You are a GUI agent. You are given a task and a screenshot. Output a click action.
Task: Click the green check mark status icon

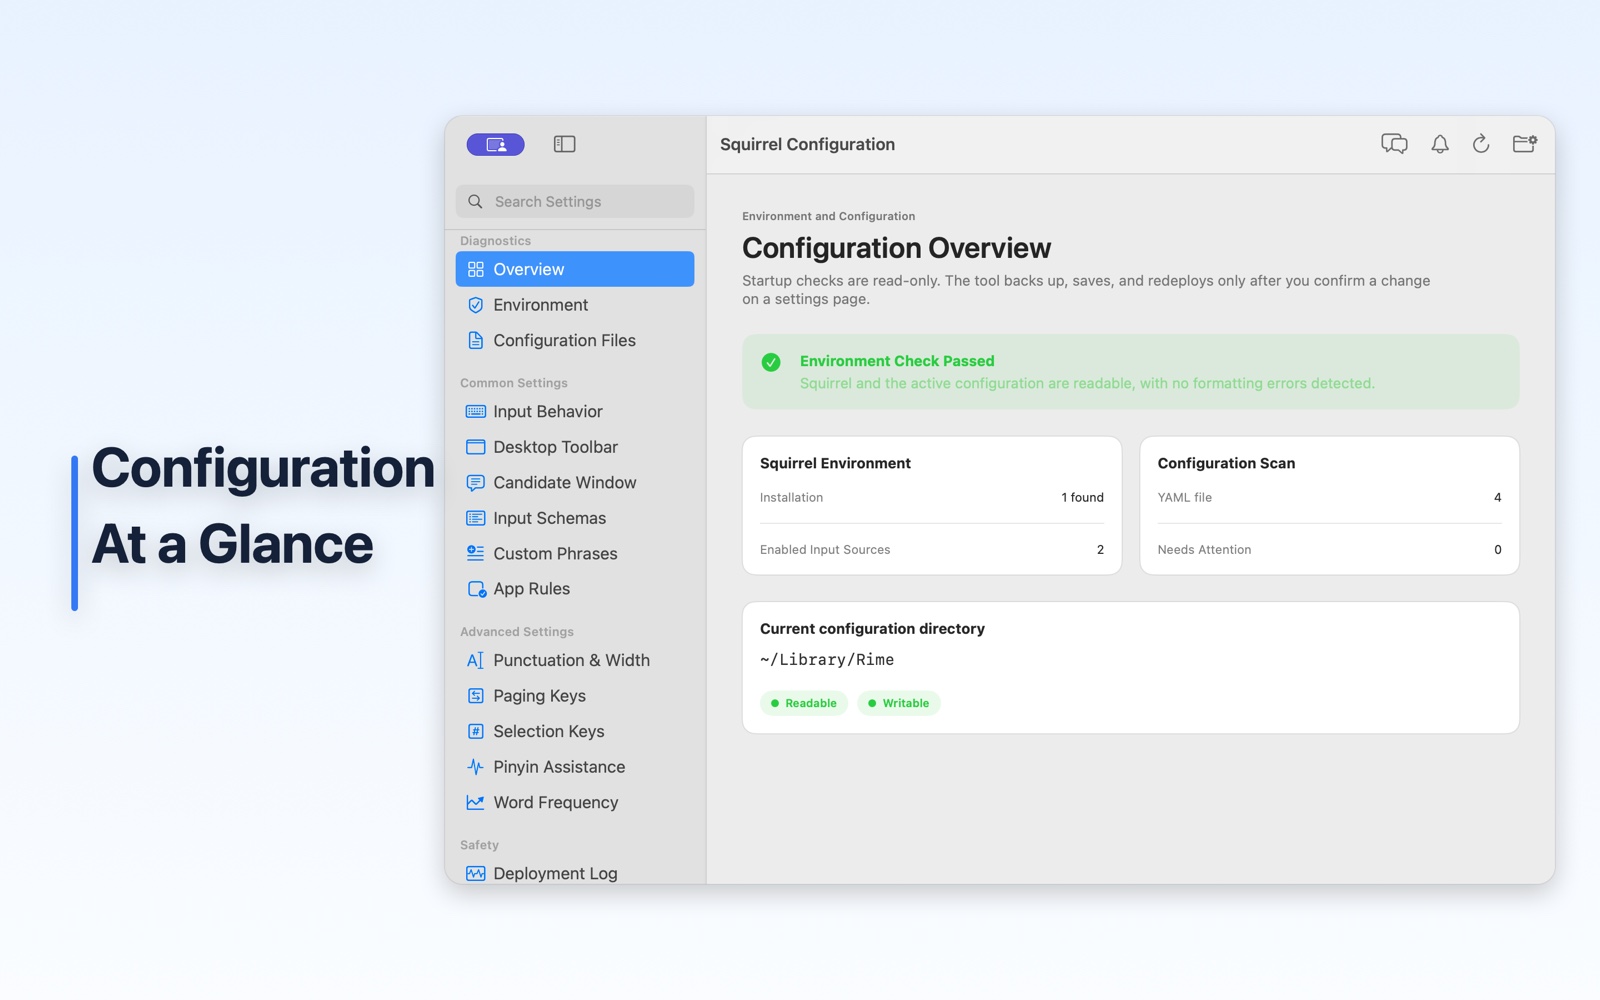click(771, 362)
